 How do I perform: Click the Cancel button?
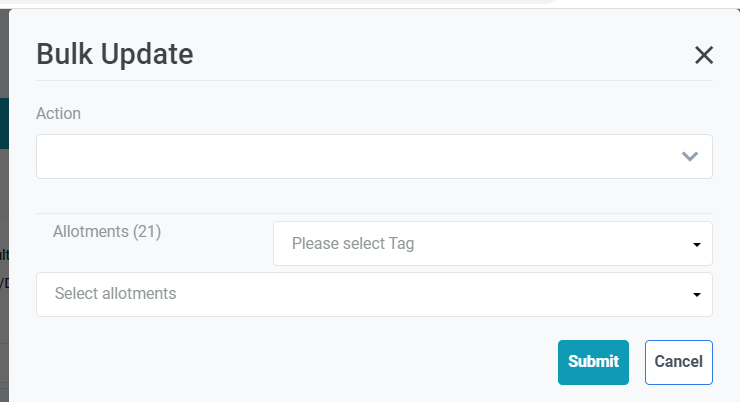click(x=679, y=362)
